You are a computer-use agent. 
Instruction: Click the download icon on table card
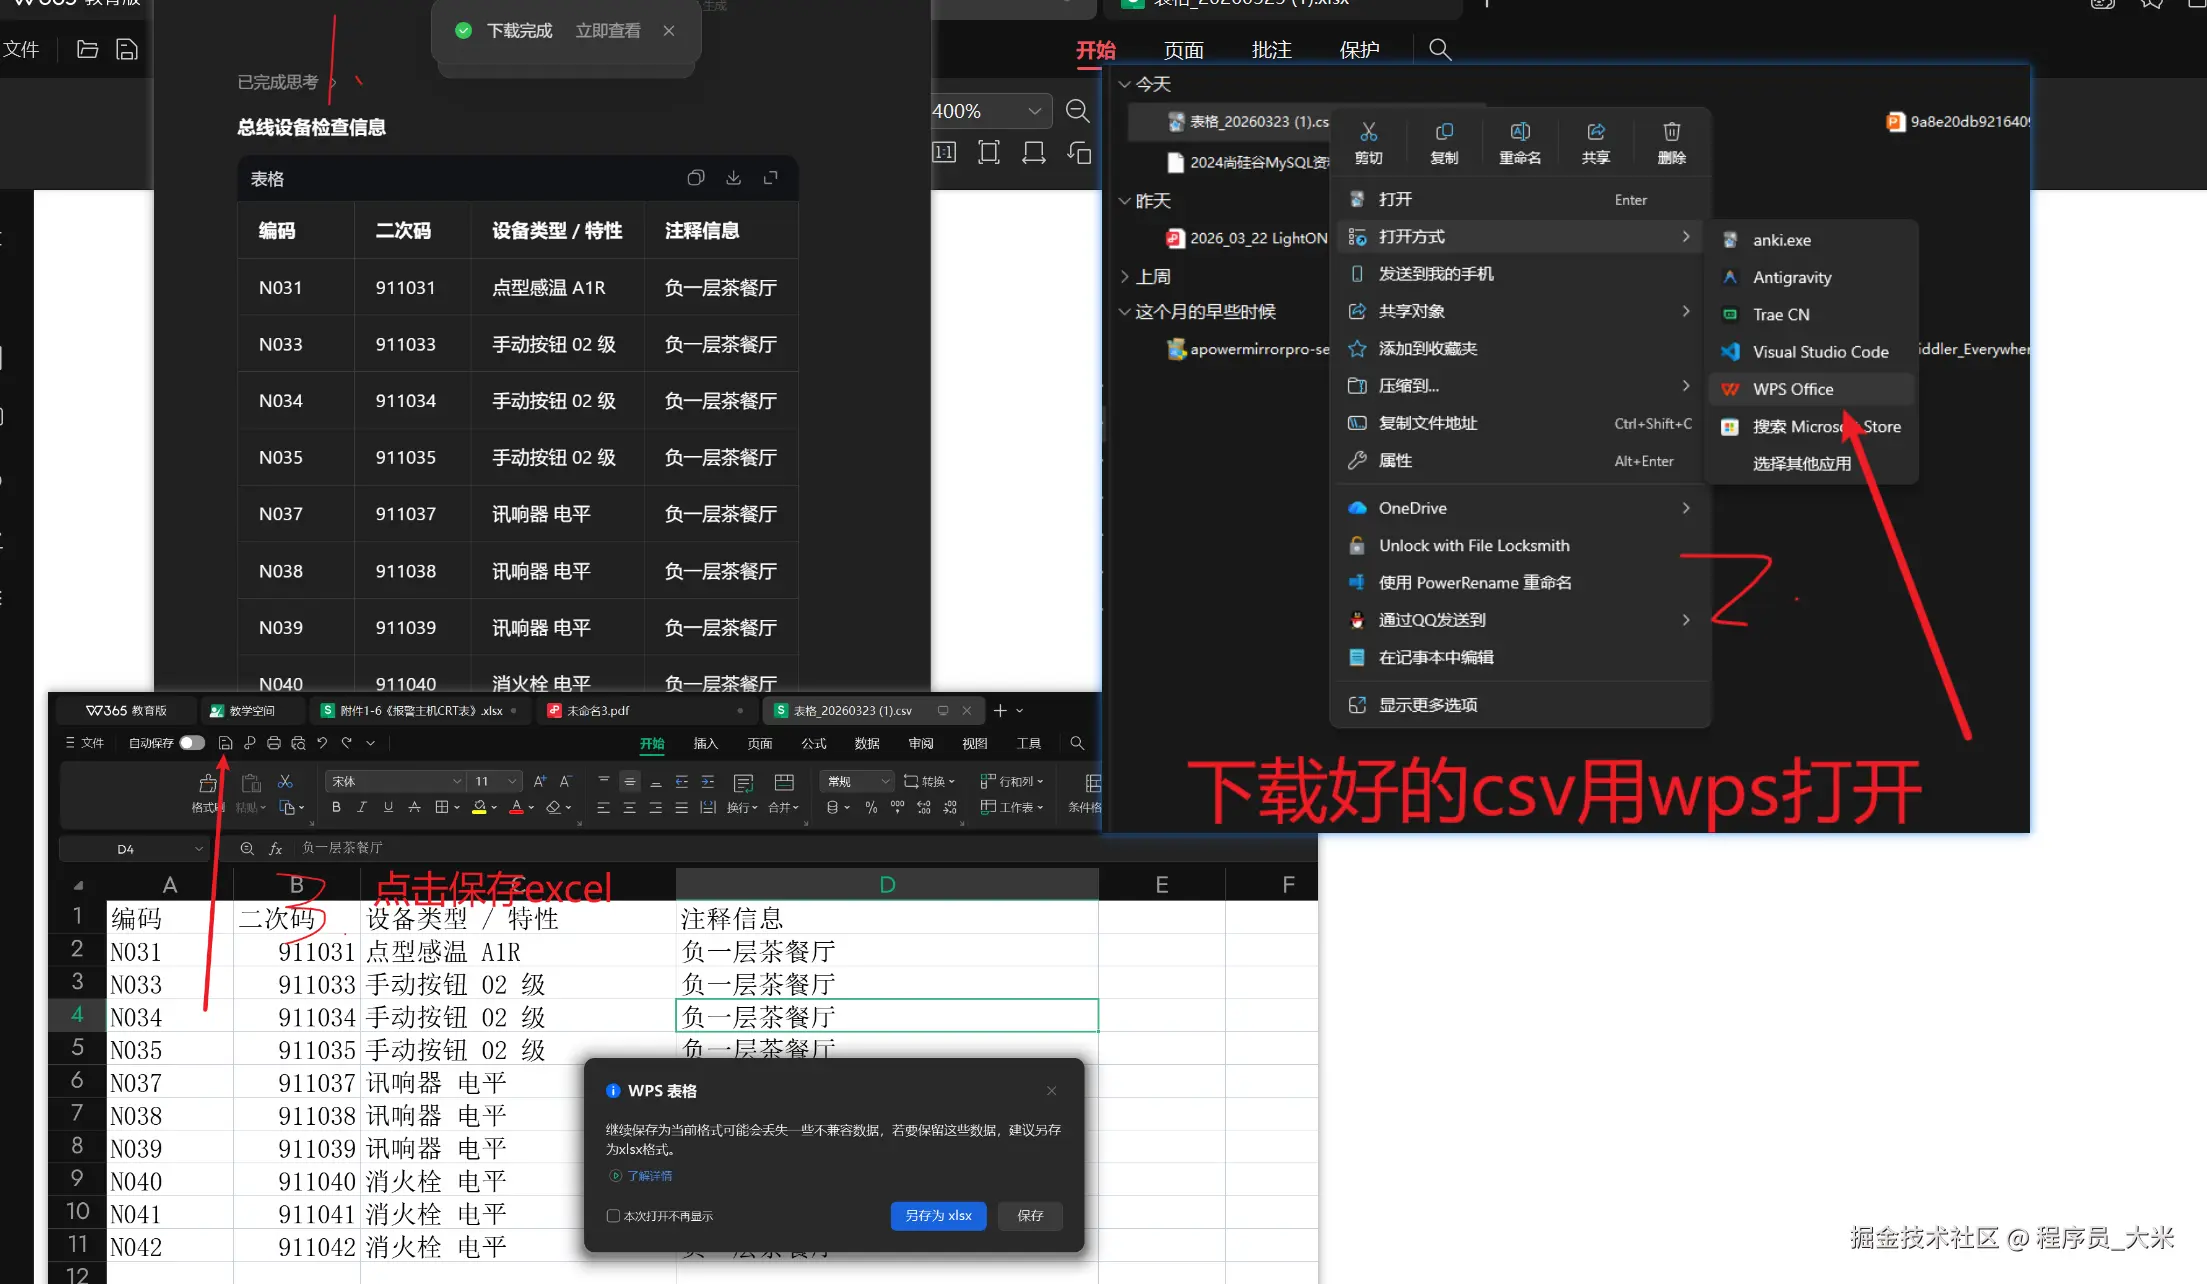coord(733,178)
